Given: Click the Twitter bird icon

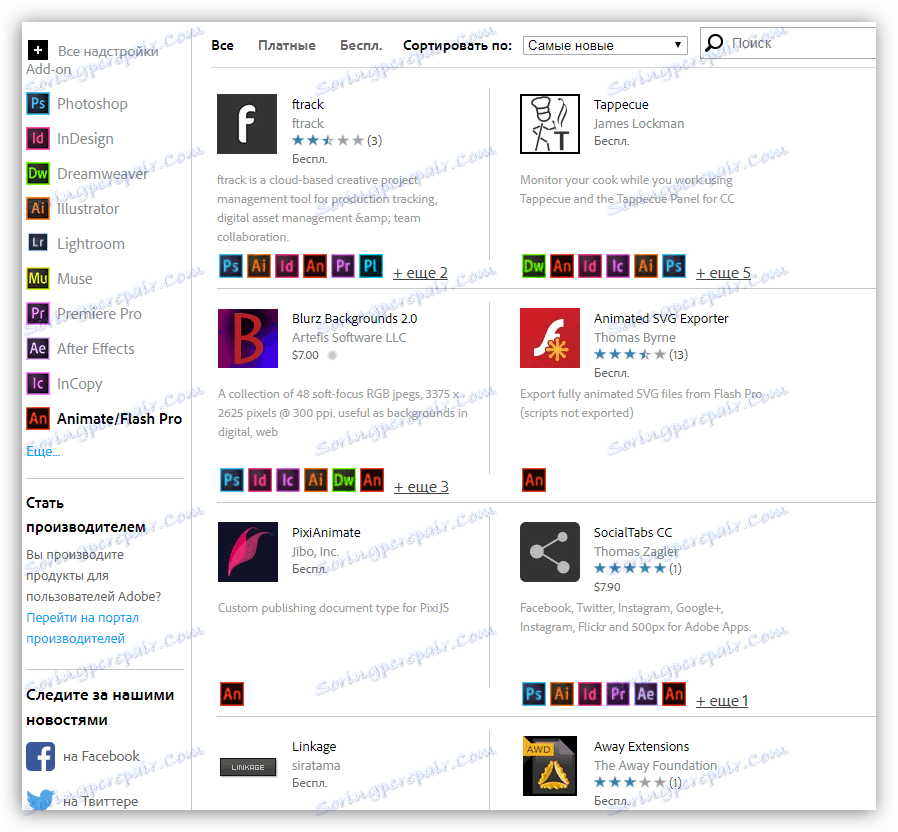Looking at the screenshot, I should [41, 800].
